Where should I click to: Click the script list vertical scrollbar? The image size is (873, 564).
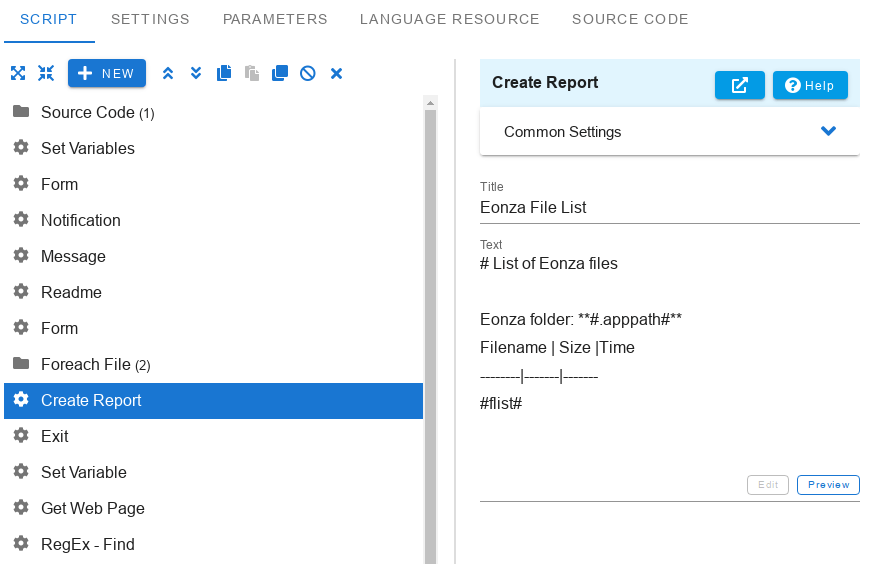431,330
